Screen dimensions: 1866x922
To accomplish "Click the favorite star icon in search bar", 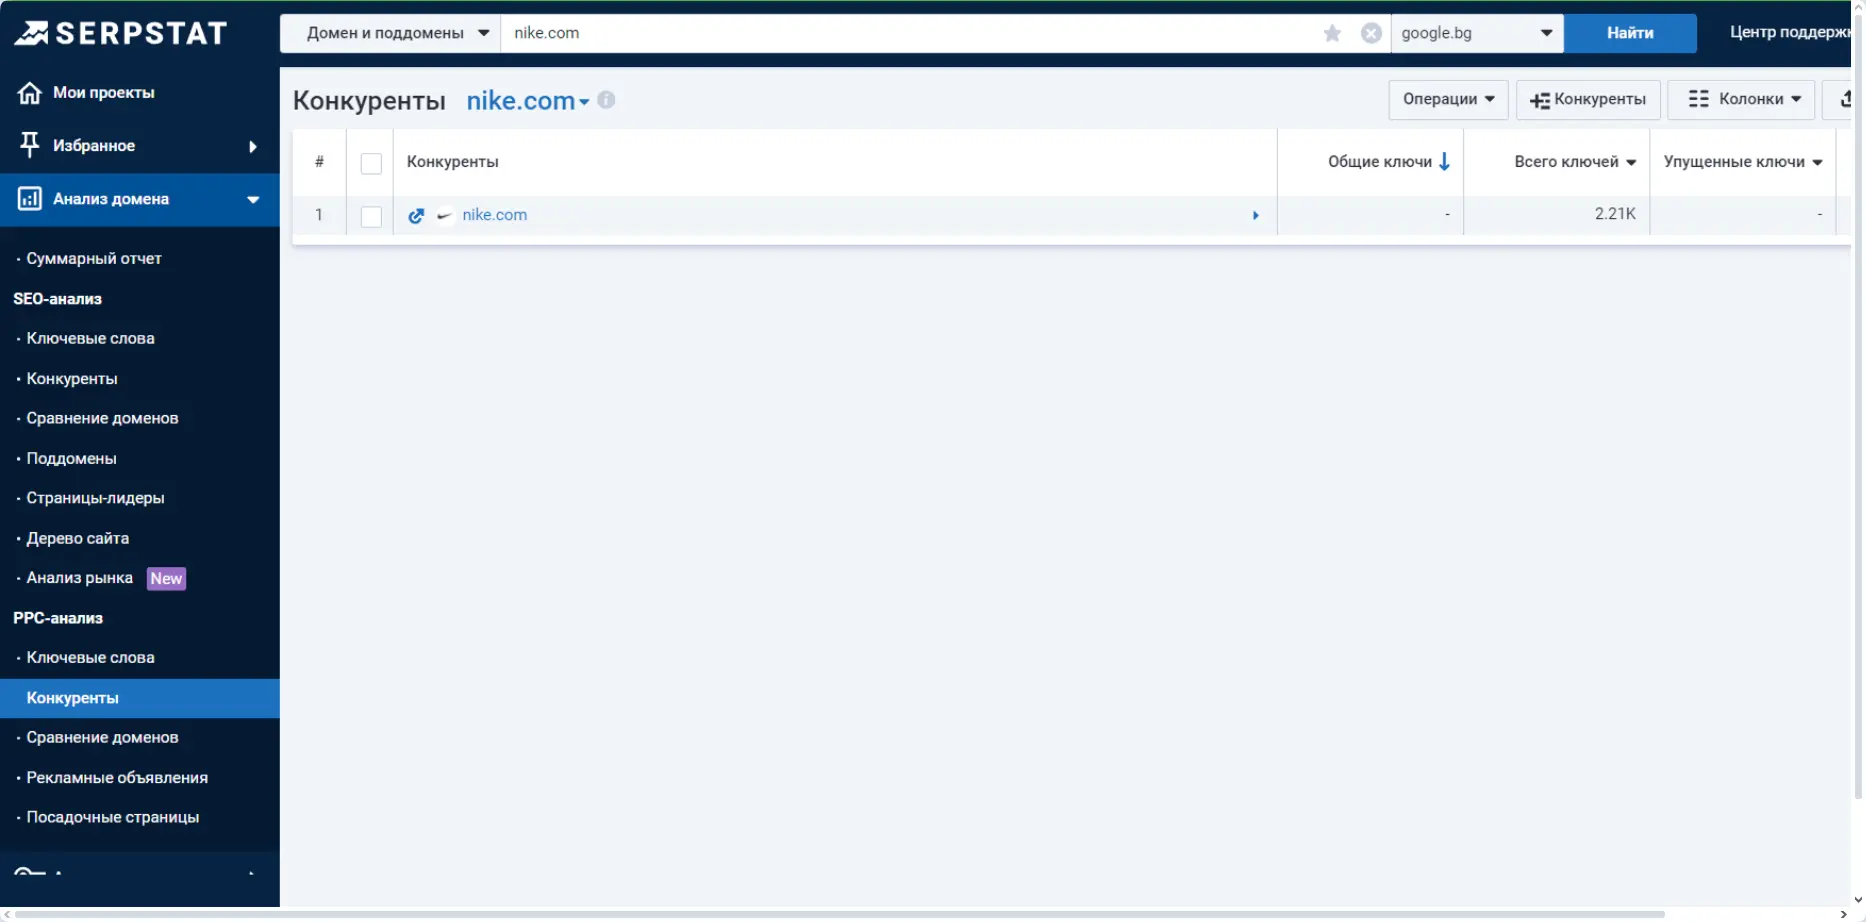I will coord(1332,33).
